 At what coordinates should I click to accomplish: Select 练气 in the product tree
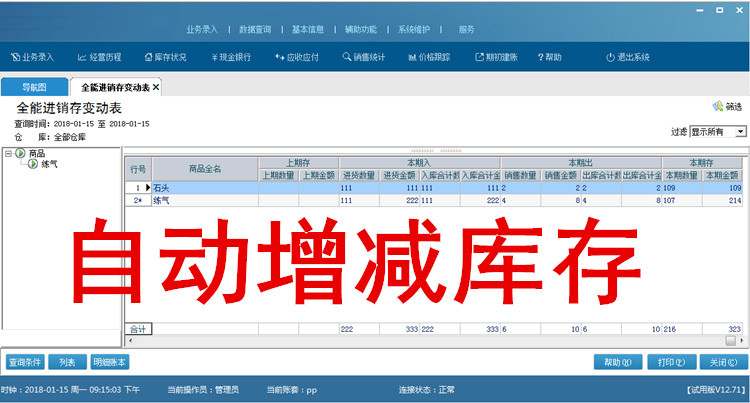[x=50, y=163]
